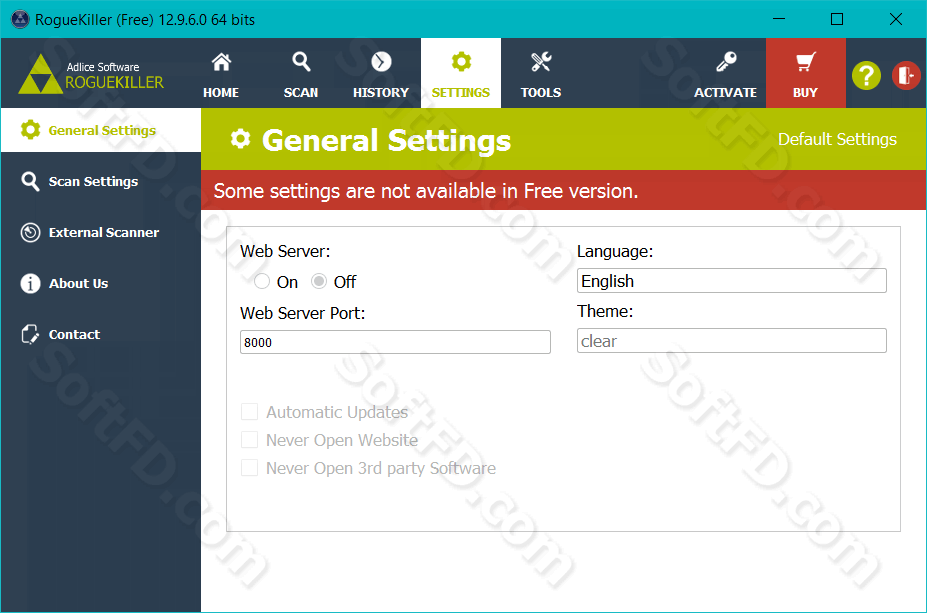
Task: Click the red exit door icon
Action: click(x=906, y=76)
